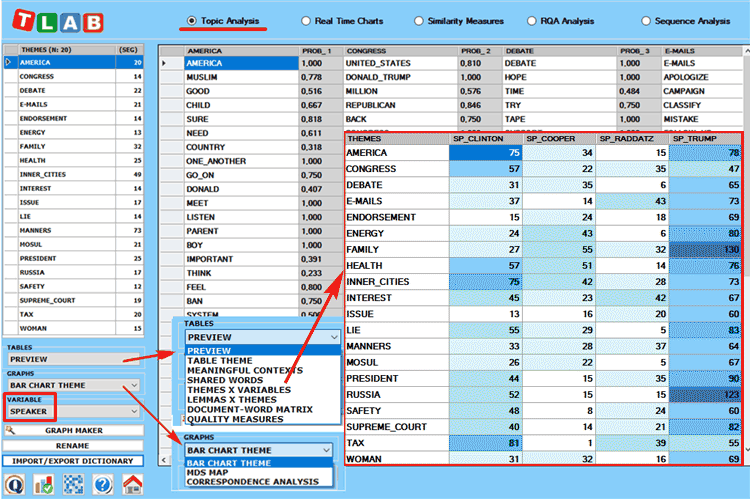Click the FAMILY value 130 under SP_TRUMP
Viewport: 750px width, 499px height.
coord(706,249)
